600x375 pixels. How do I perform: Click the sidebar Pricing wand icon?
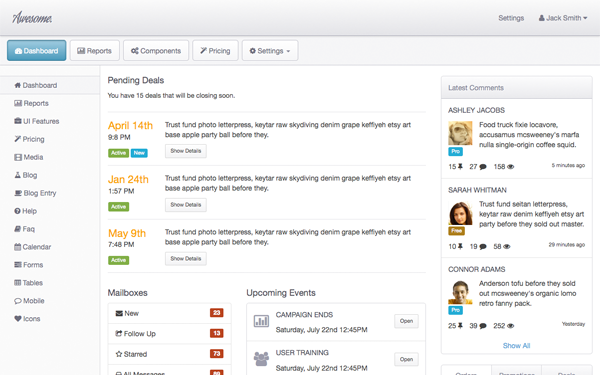click(x=18, y=139)
